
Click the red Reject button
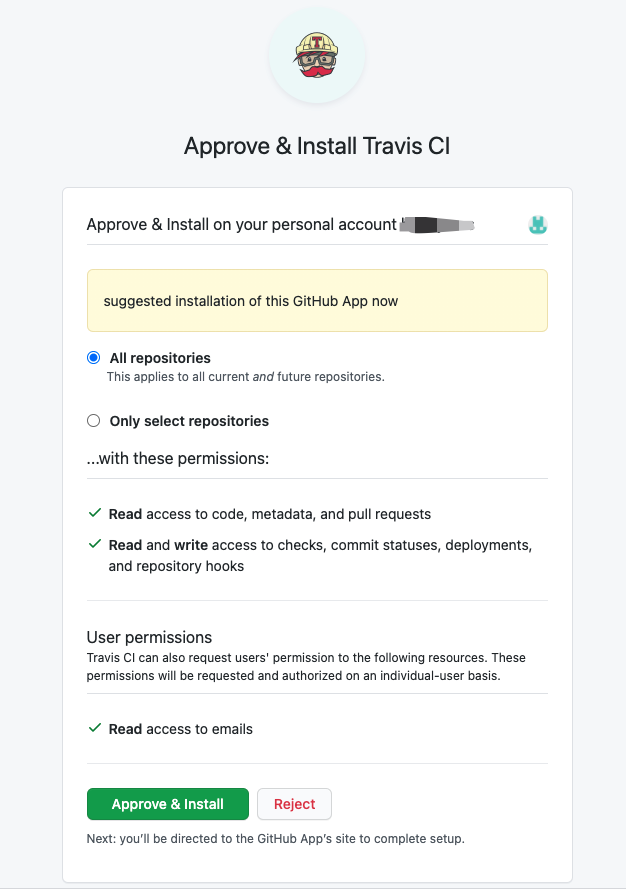(x=294, y=804)
